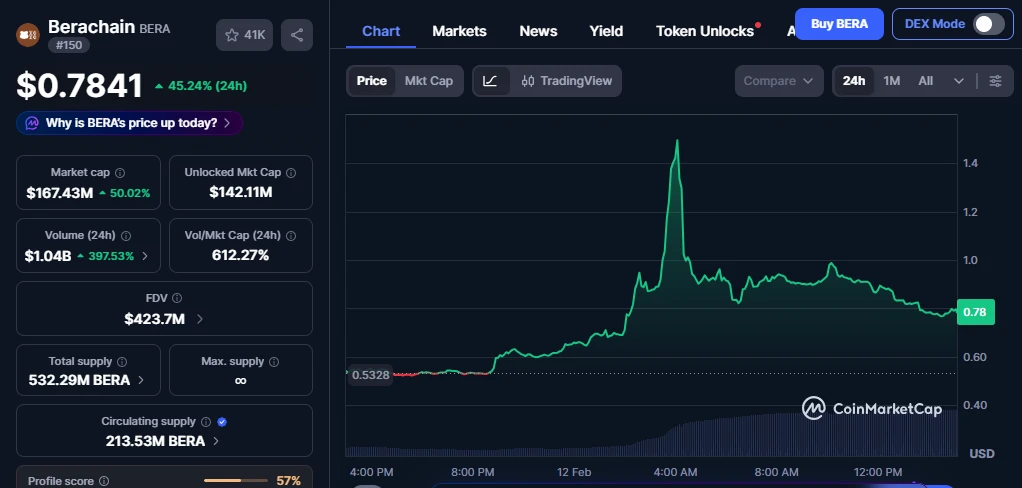
Task: Open the Compare dropdown
Action: tap(778, 81)
